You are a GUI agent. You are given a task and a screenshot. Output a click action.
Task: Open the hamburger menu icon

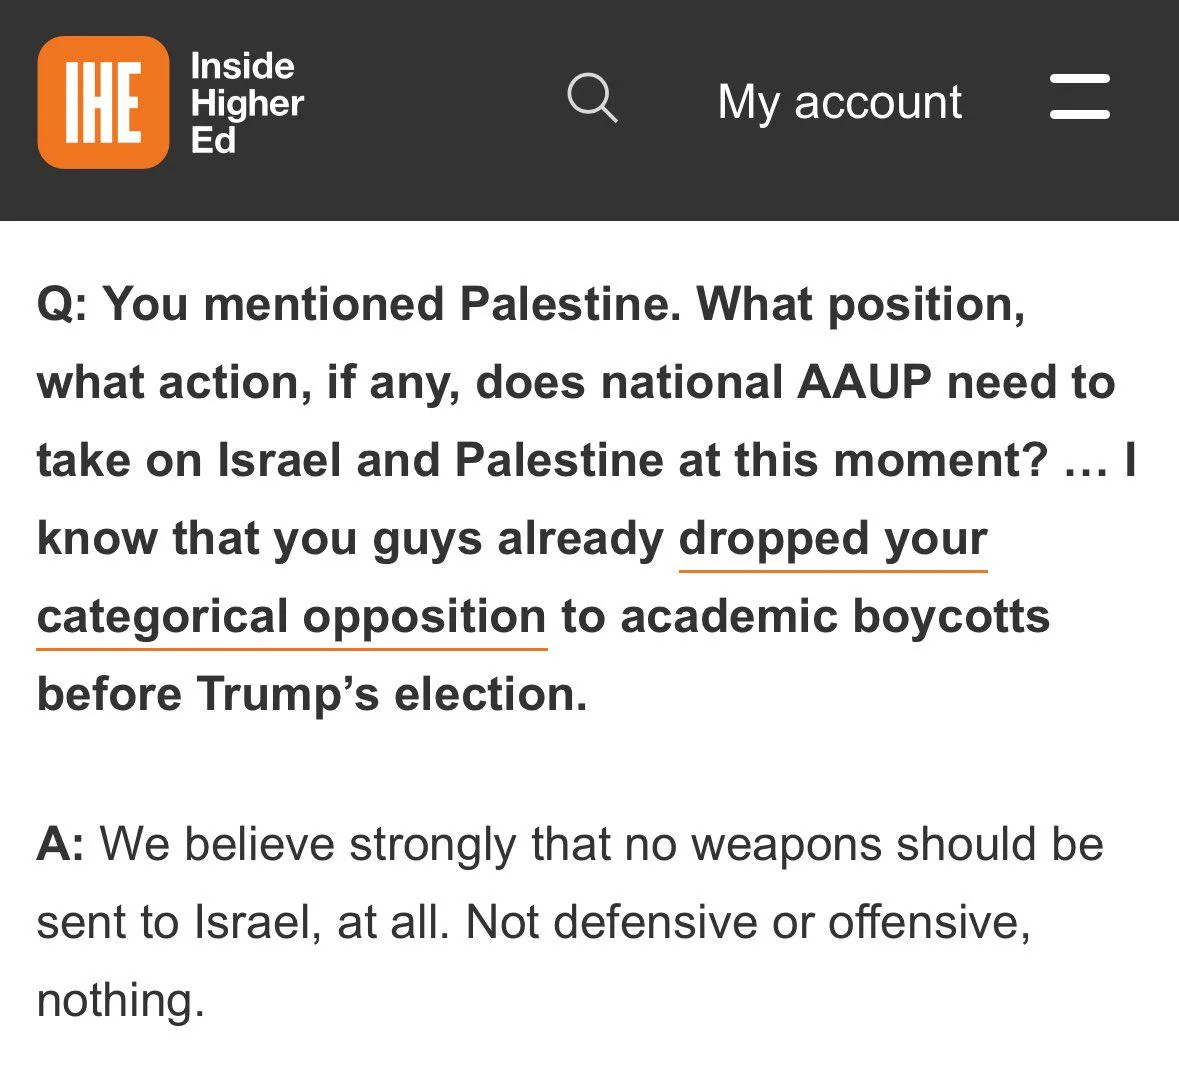tap(1080, 96)
